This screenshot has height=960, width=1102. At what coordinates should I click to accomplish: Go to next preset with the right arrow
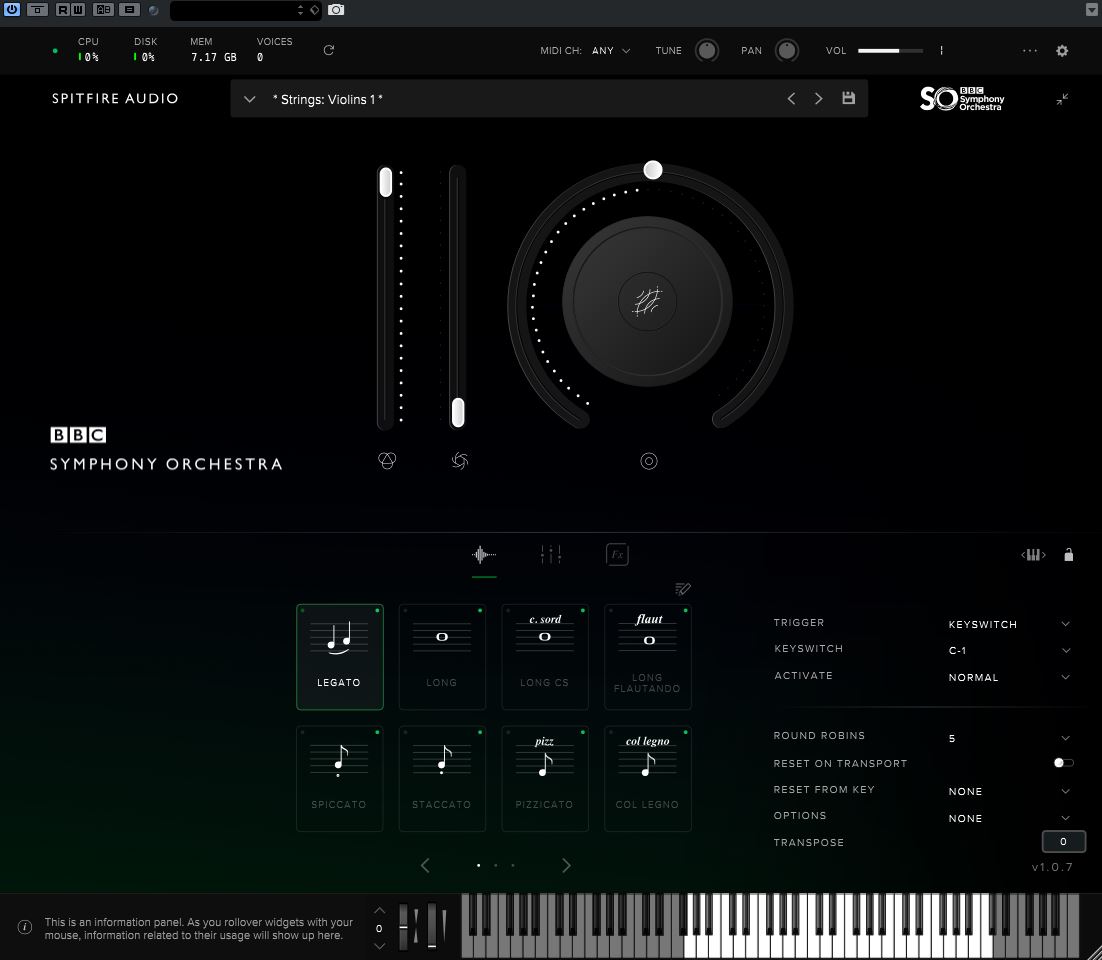tap(818, 98)
